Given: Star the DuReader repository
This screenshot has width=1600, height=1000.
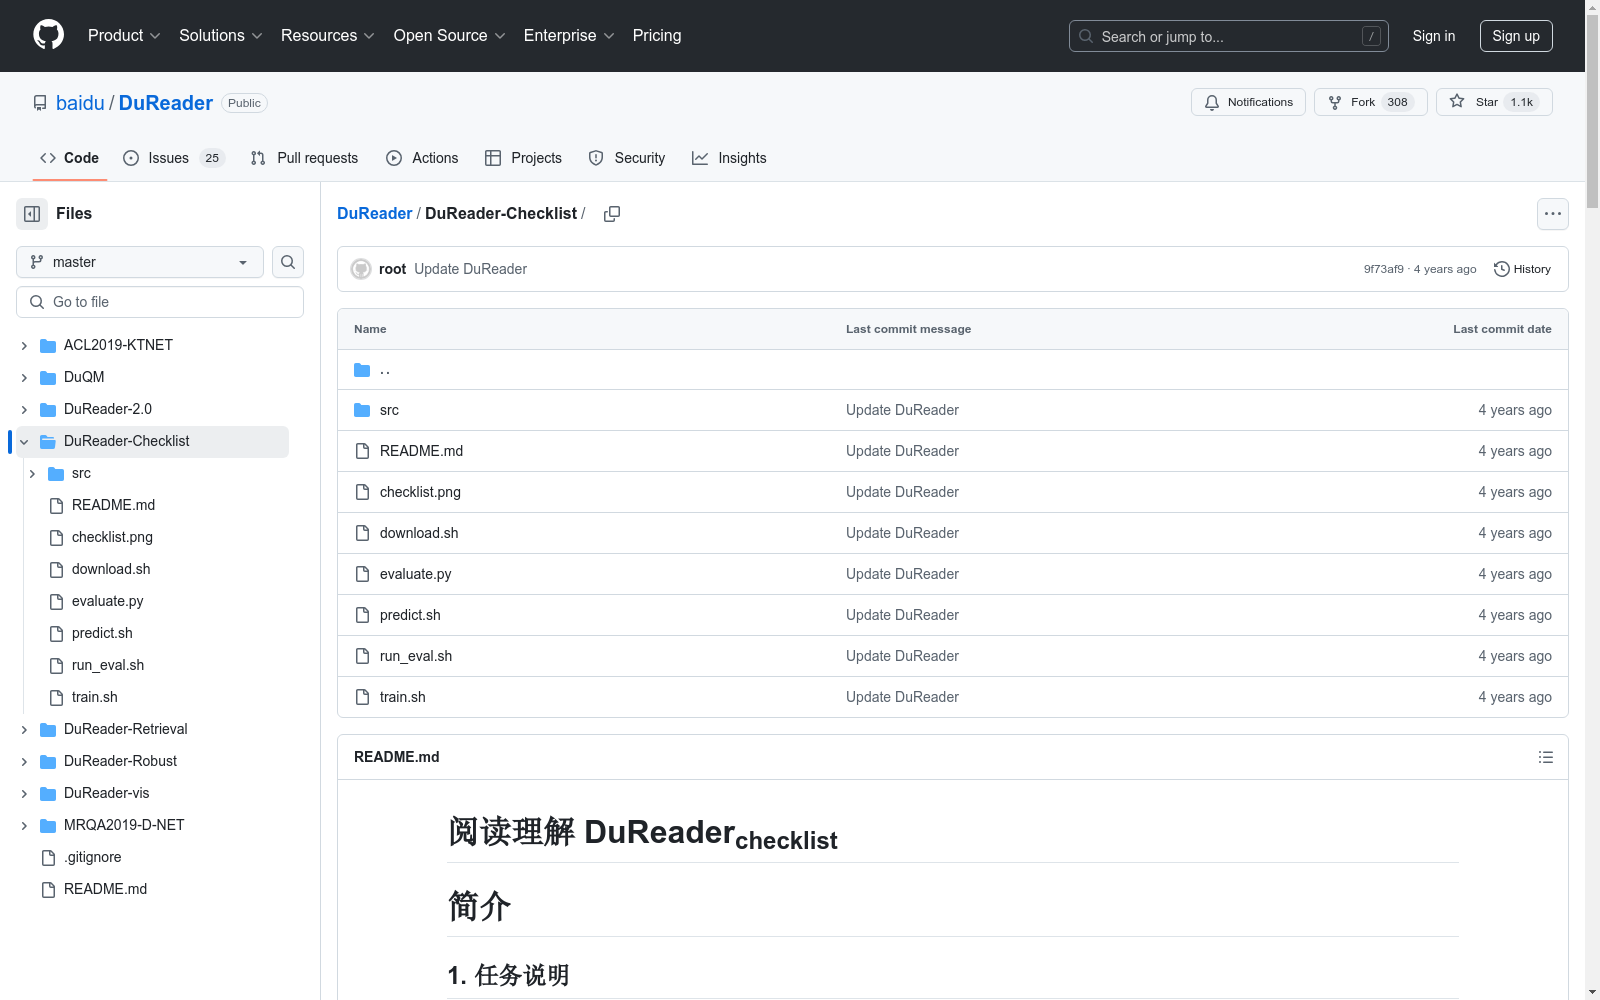Looking at the screenshot, I should coord(1494,102).
